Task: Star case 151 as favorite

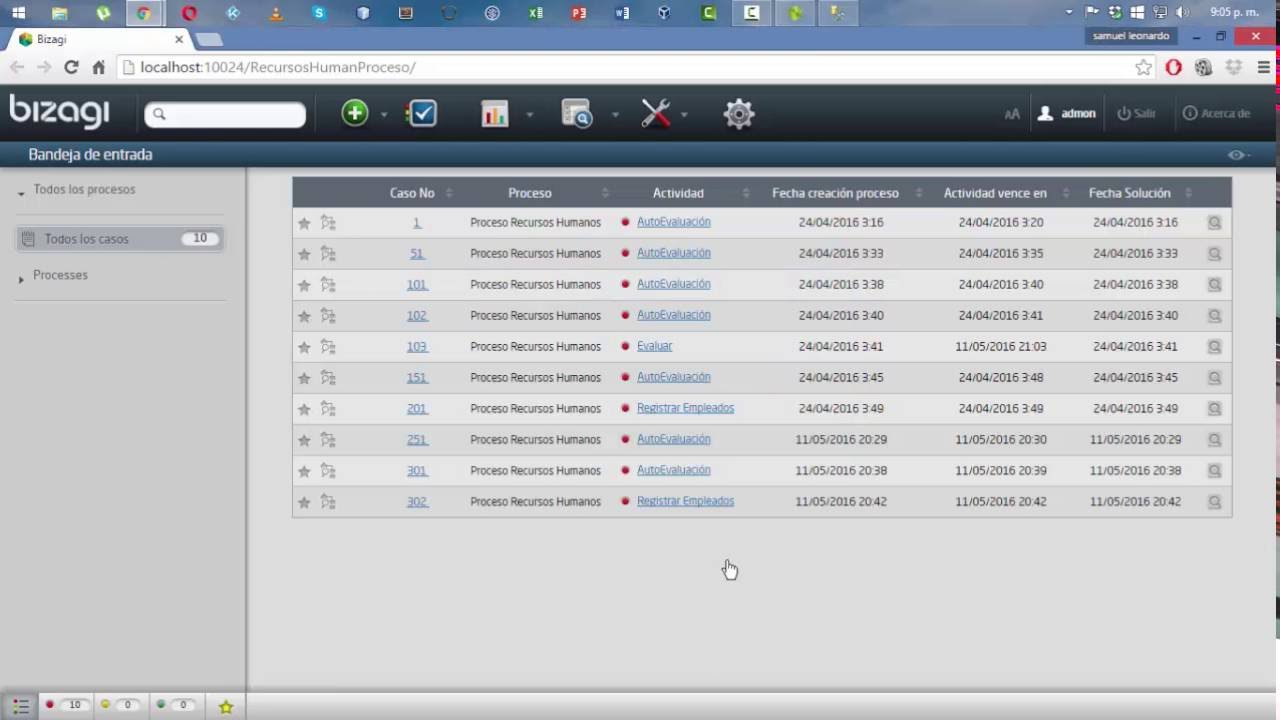Action: click(304, 378)
